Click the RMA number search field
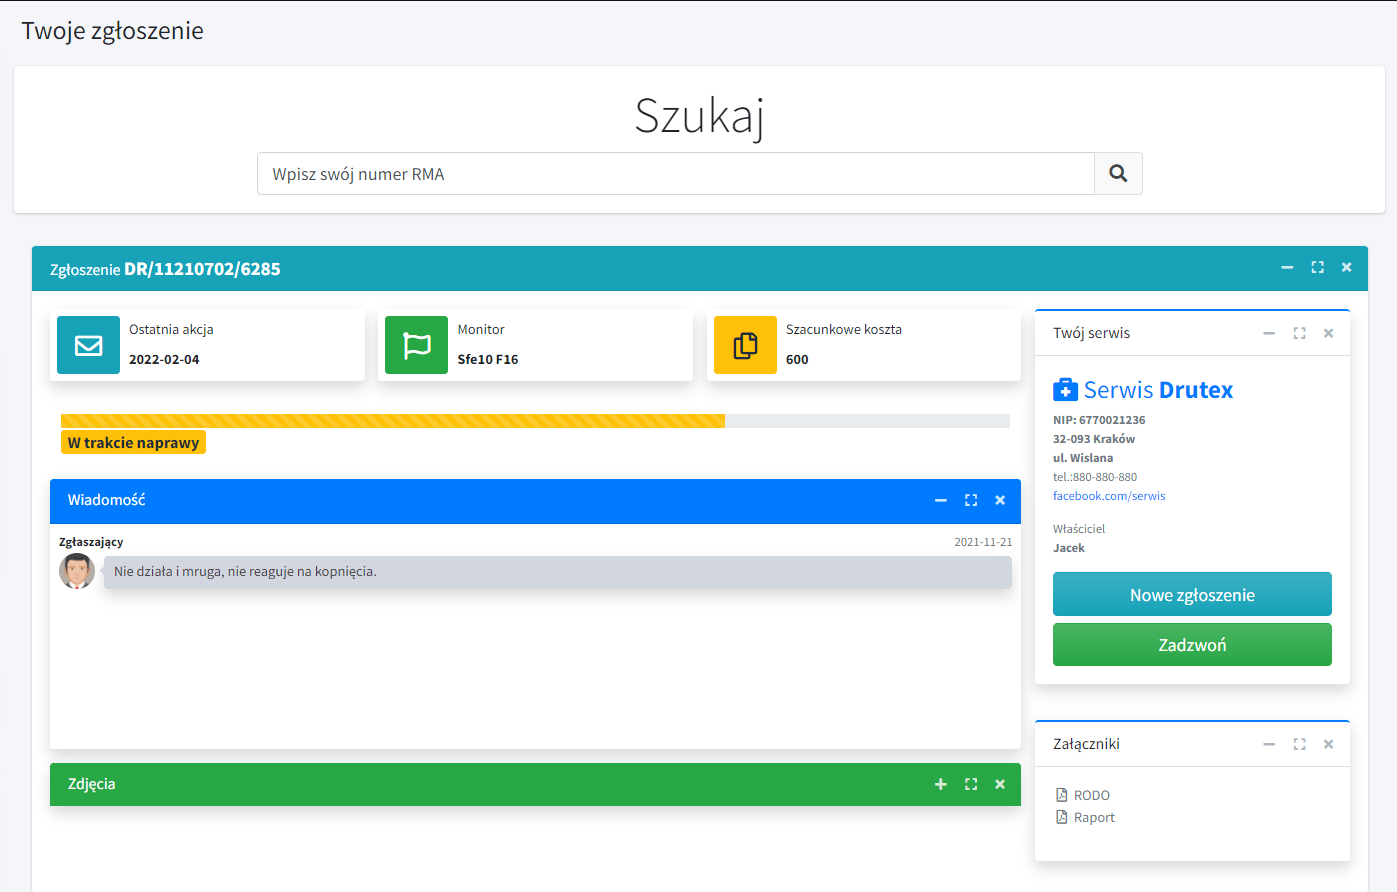 [676, 174]
